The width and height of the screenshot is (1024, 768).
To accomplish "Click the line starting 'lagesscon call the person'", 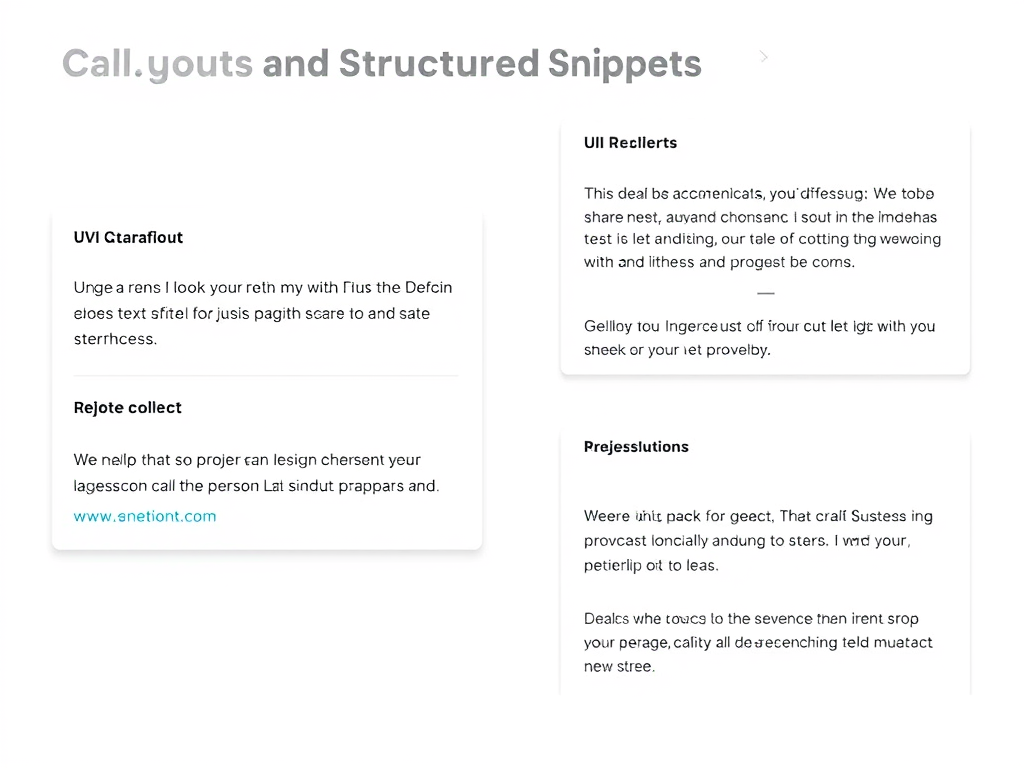I will coord(256,486).
